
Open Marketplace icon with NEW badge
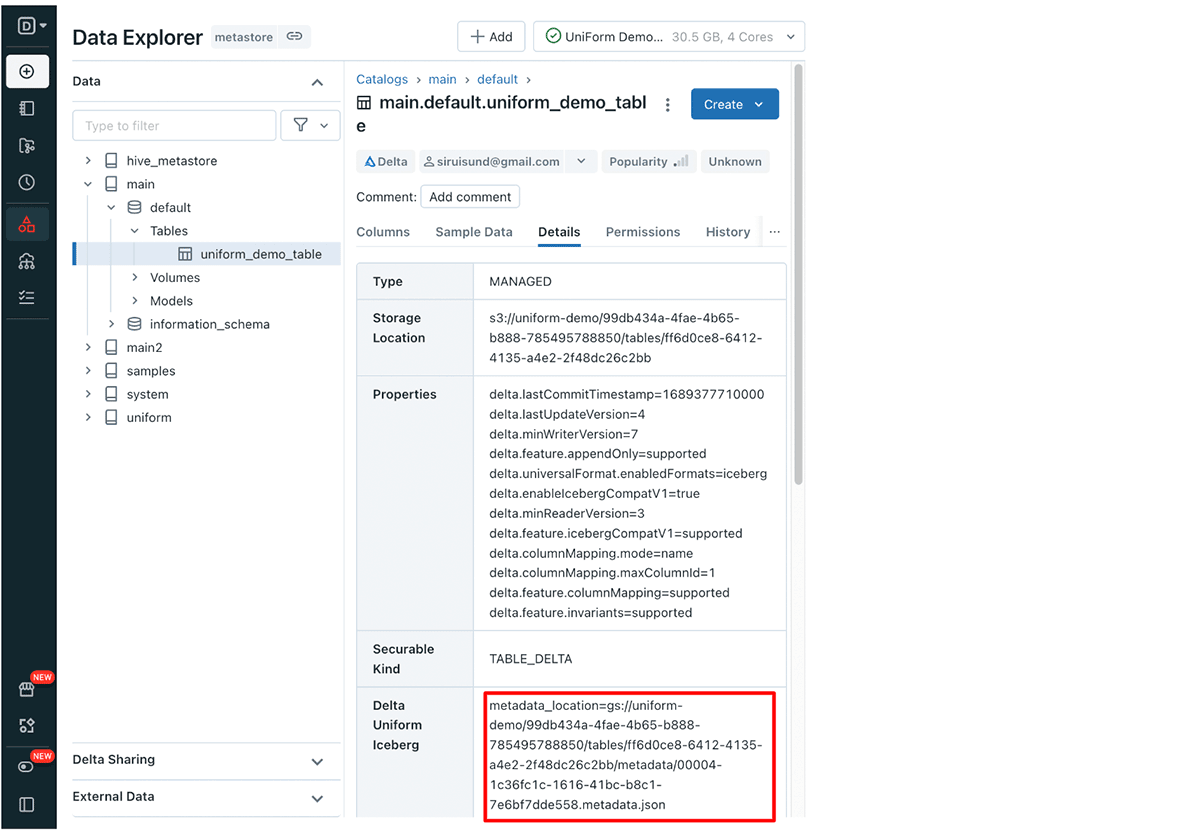coord(27,690)
